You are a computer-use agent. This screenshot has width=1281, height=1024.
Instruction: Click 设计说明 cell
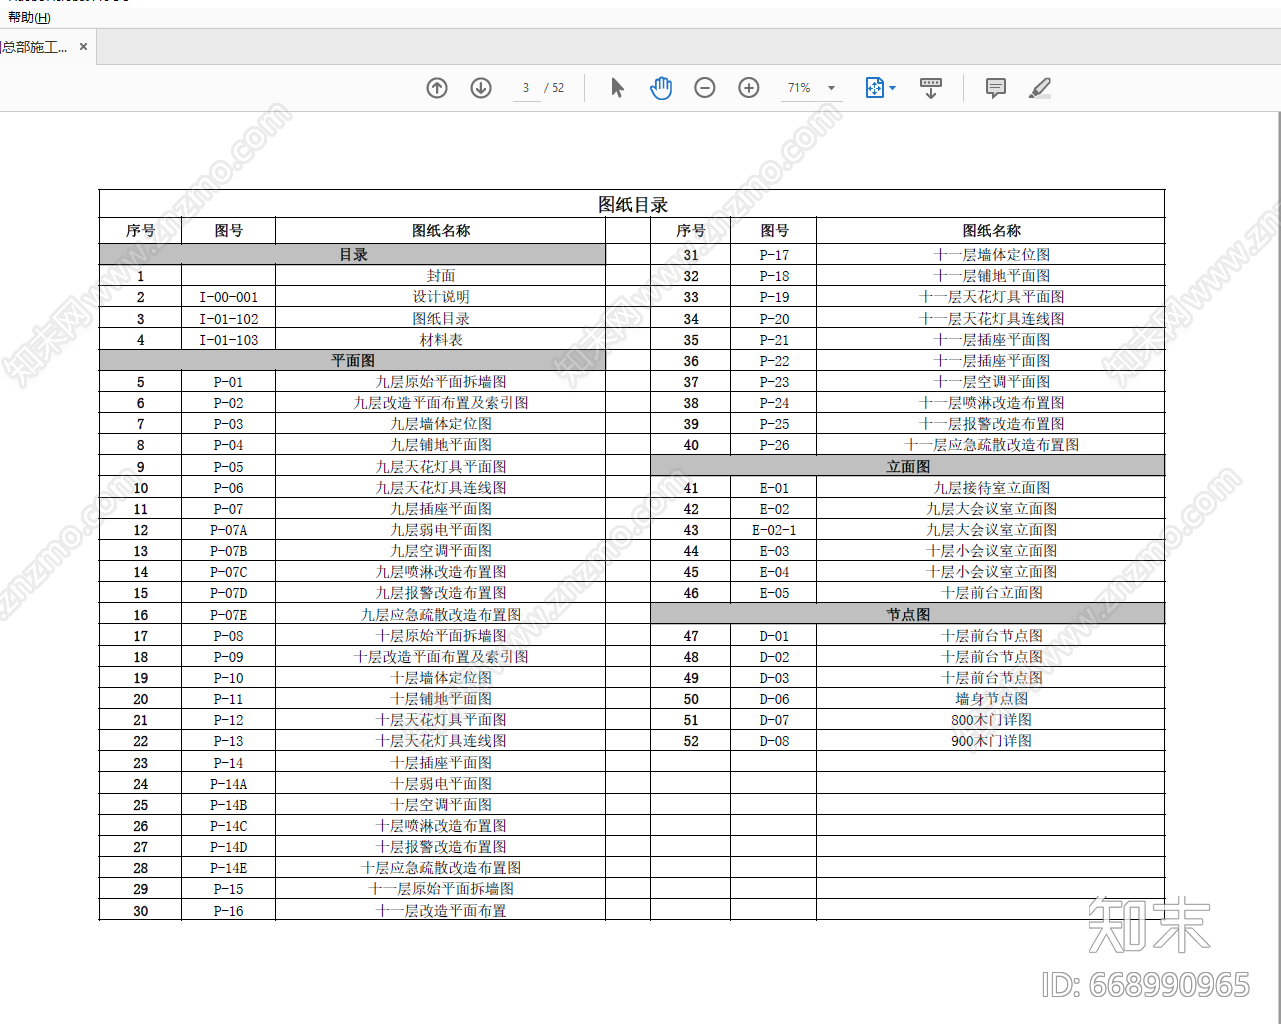tap(441, 297)
